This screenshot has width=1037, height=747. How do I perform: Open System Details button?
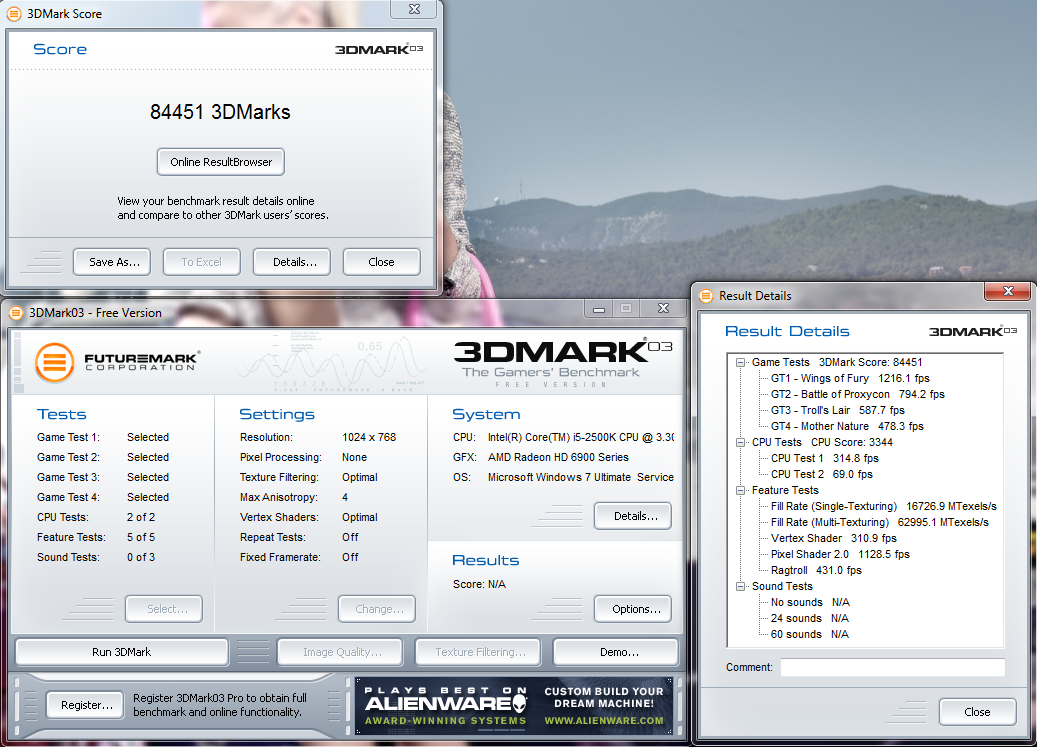633,516
